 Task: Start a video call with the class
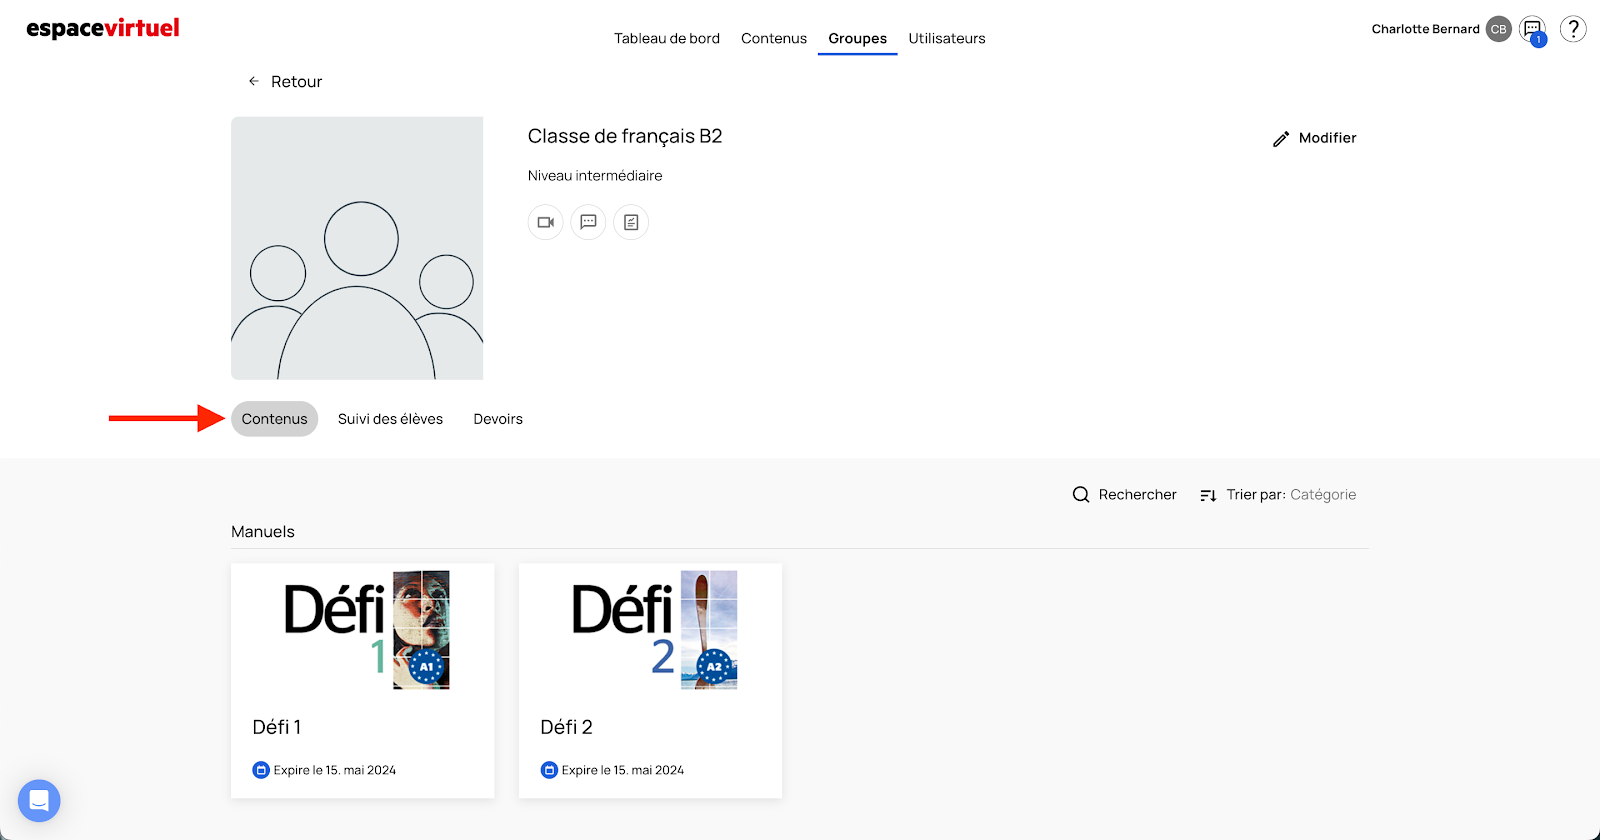coord(546,222)
